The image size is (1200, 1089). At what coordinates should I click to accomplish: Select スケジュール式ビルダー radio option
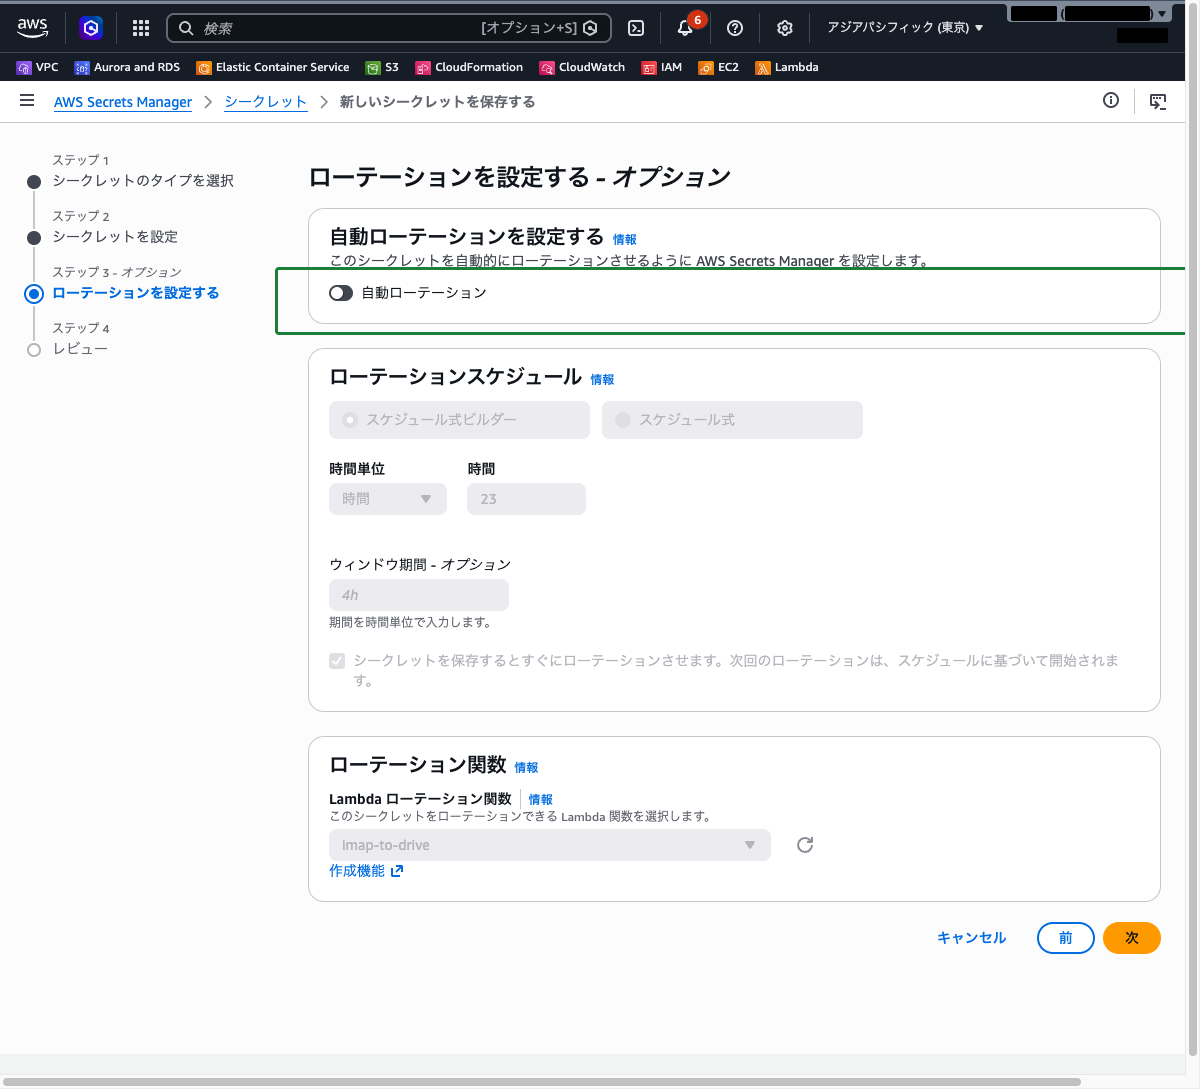(459, 420)
